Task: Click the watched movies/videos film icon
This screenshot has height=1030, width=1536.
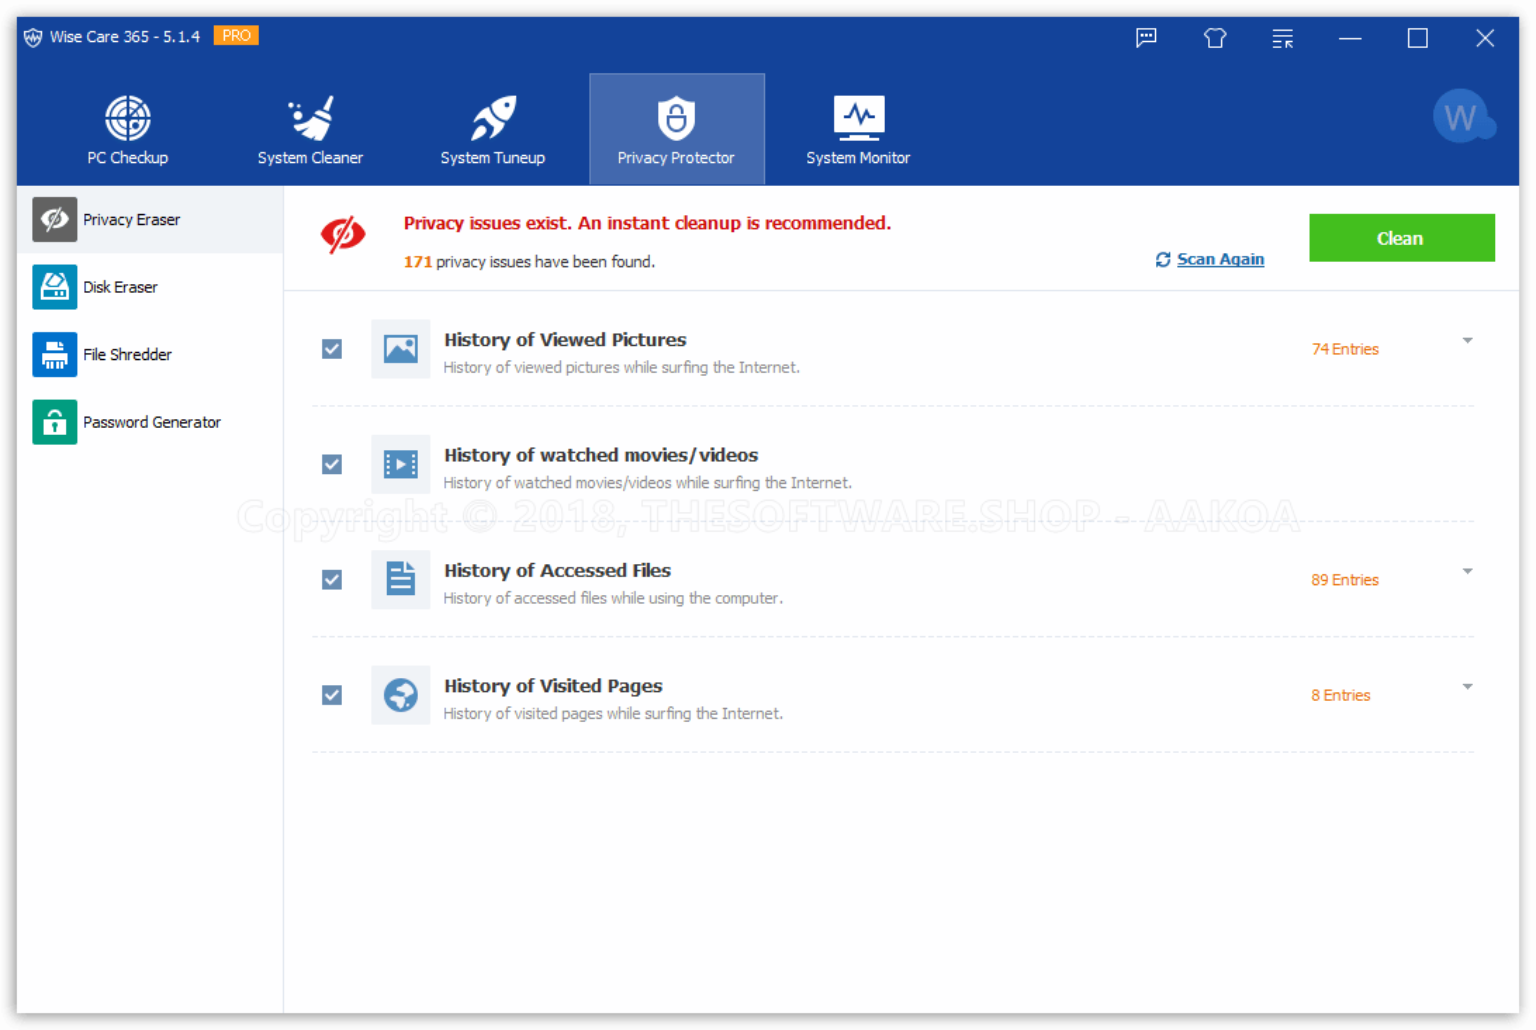Action: point(401,464)
